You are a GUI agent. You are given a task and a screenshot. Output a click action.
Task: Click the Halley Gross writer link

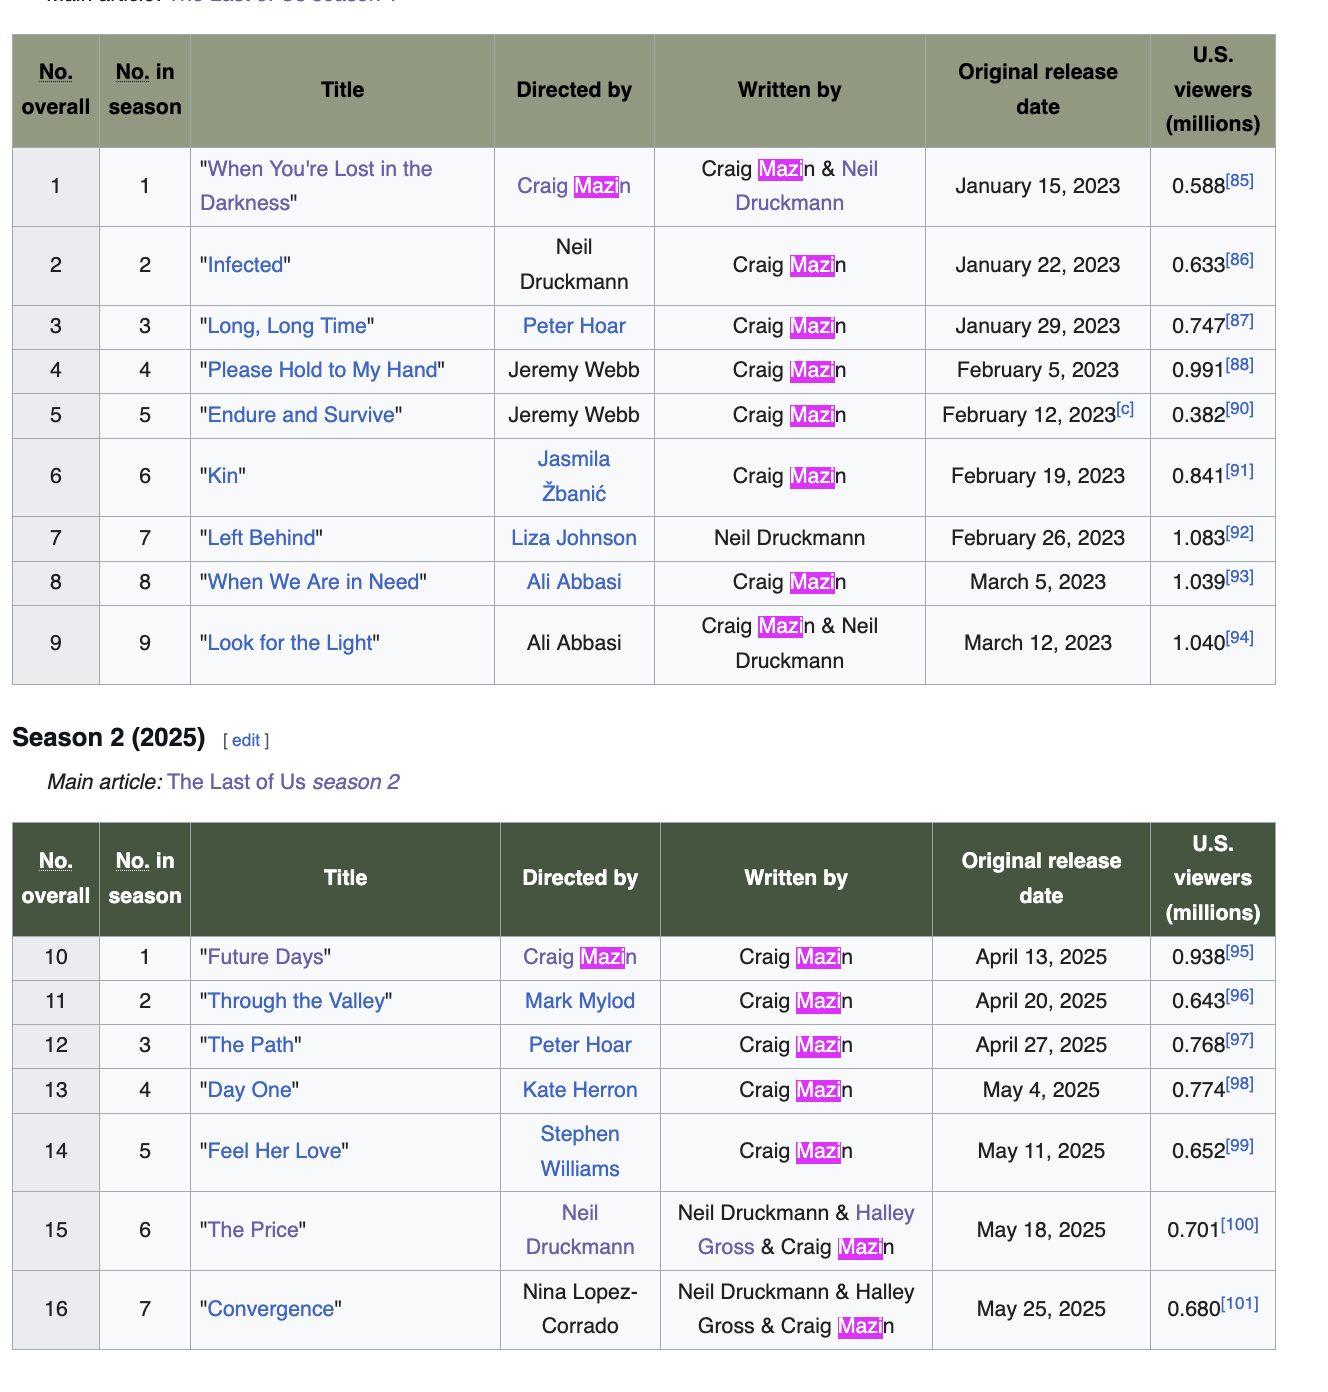tap(884, 1213)
